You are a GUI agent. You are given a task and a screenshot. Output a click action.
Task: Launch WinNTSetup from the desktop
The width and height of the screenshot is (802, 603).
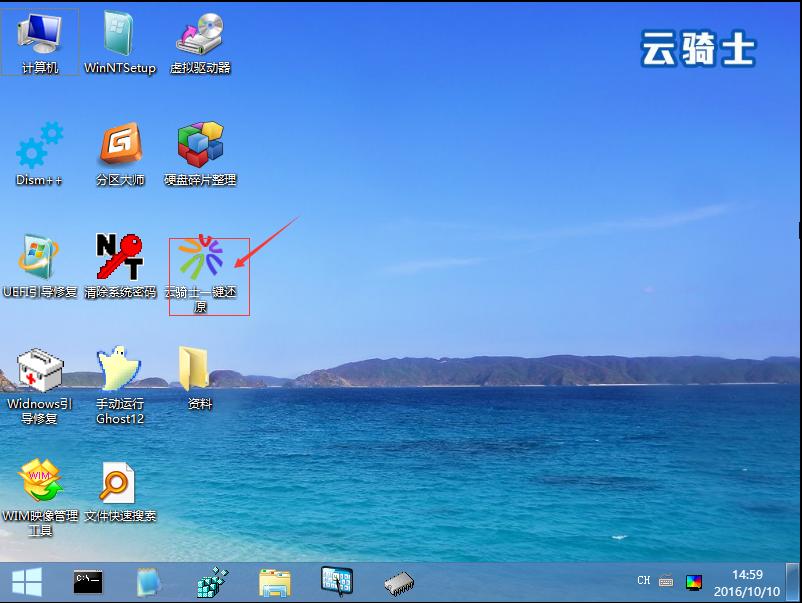(120, 36)
